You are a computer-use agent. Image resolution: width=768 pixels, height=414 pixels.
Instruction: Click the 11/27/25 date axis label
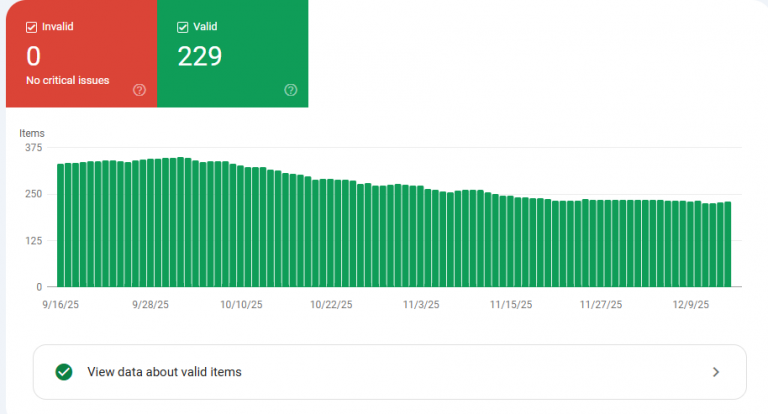[601, 305]
